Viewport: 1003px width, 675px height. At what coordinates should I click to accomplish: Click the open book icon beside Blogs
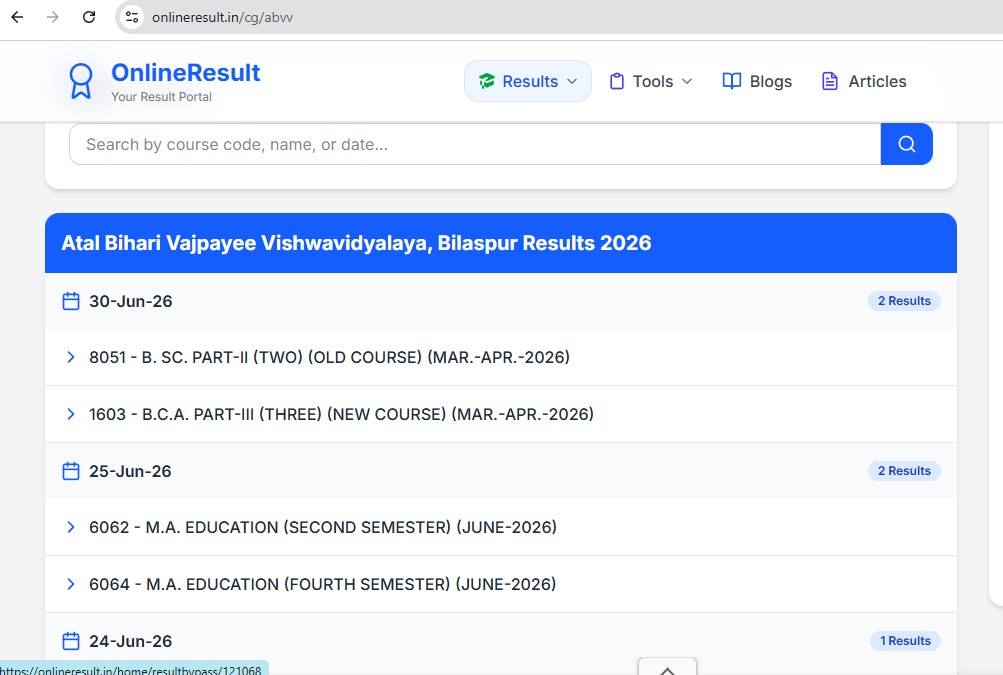pos(731,81)
